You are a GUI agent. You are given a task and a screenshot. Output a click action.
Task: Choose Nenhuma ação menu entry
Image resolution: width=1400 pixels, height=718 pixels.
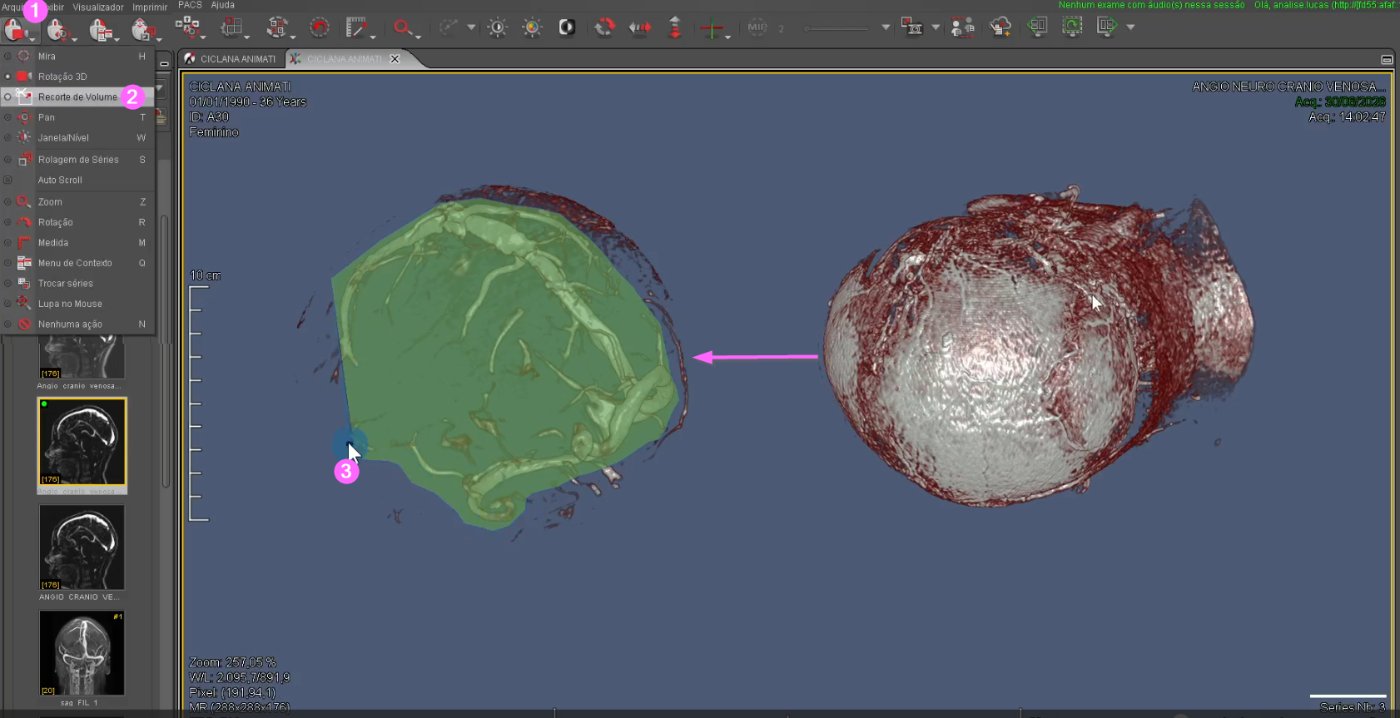[x=78, y=324]
